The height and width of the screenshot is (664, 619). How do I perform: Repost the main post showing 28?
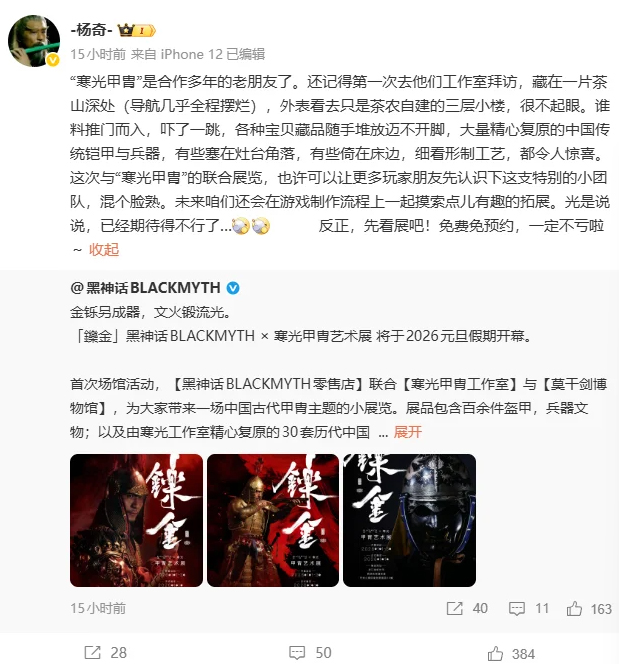tap(92, 653)
